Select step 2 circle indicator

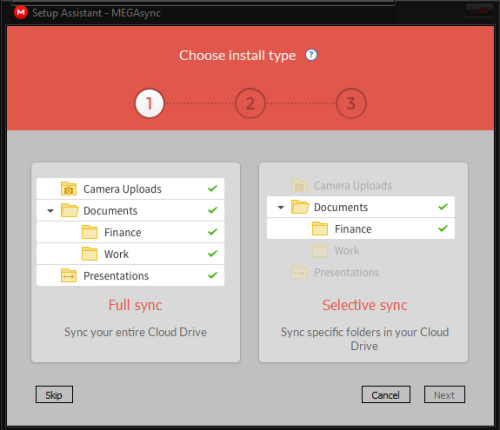coord(250,103)
